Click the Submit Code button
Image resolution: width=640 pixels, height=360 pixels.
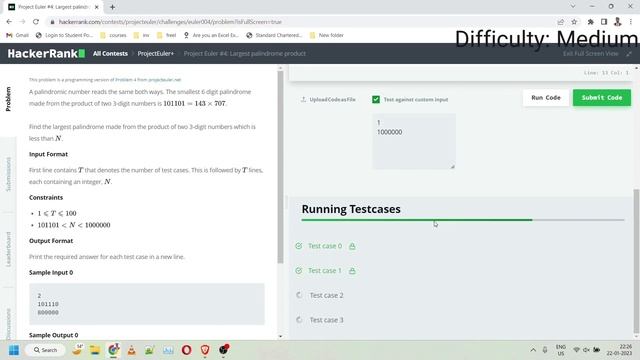[602, 98]
